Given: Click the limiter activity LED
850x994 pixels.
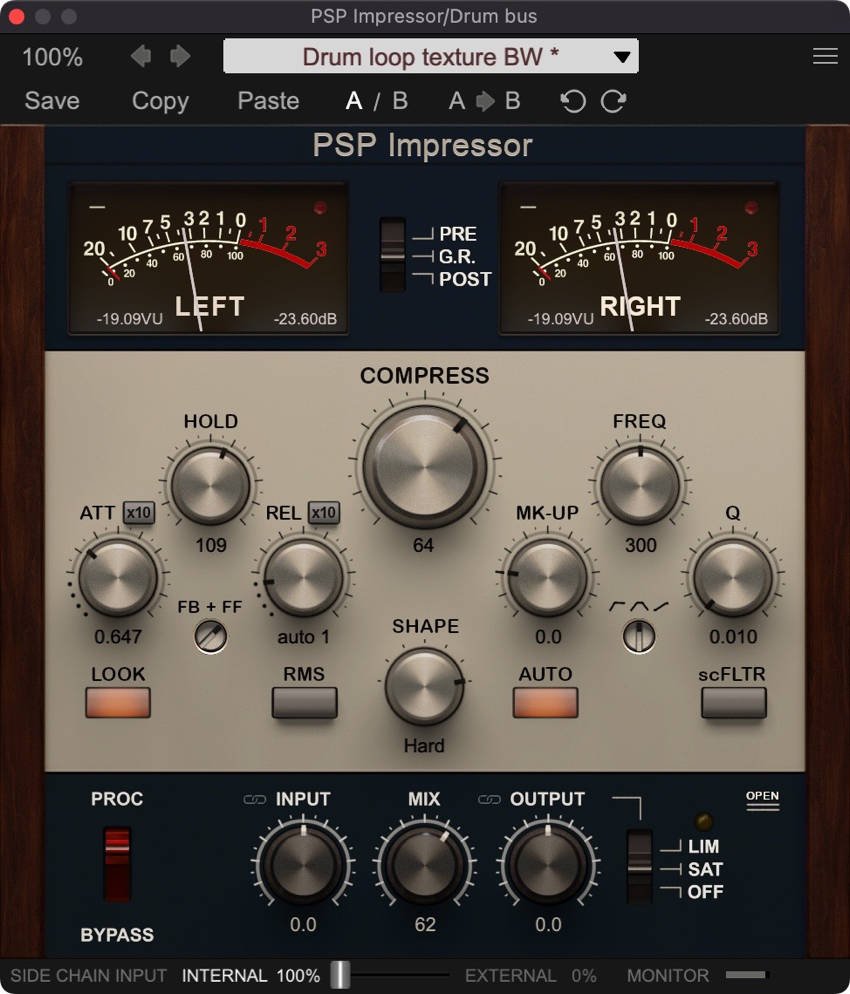Looking at the screenshot, I should (704, 822).
